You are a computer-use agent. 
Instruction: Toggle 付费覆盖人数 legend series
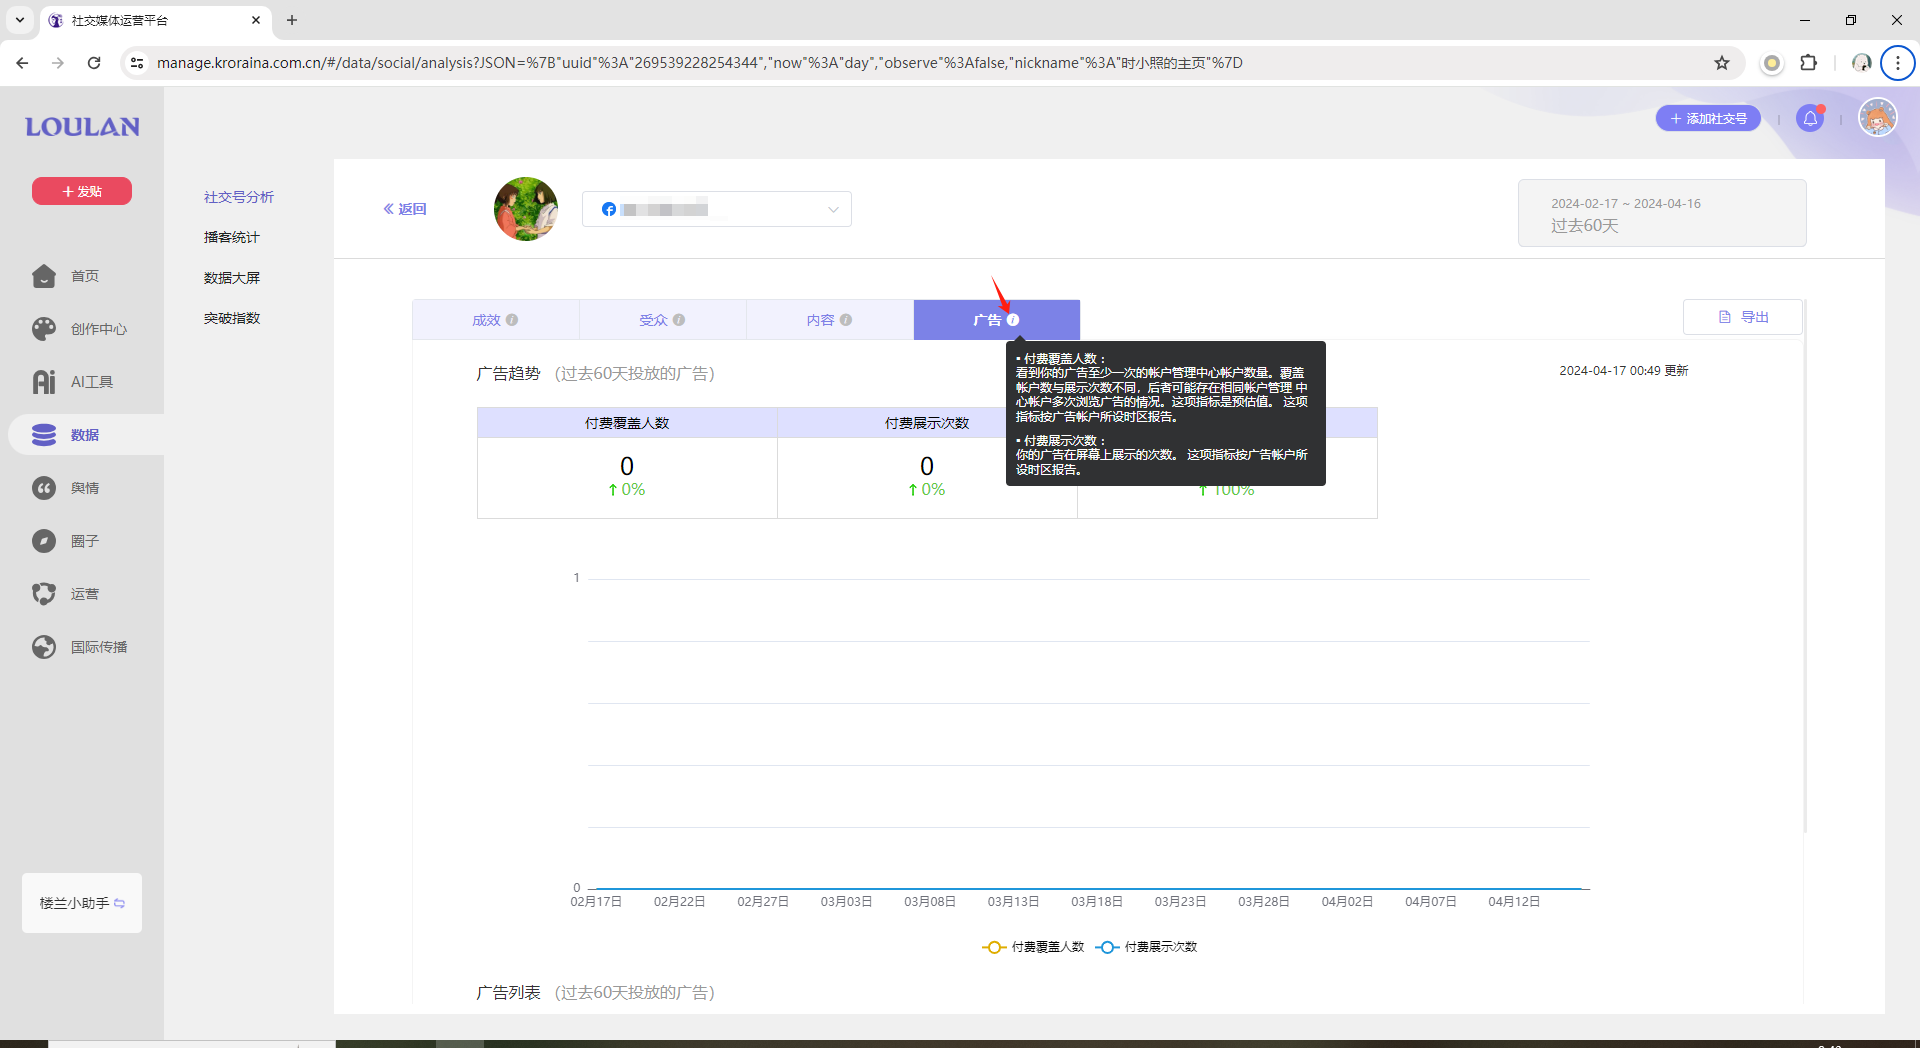coord(1034,947)
